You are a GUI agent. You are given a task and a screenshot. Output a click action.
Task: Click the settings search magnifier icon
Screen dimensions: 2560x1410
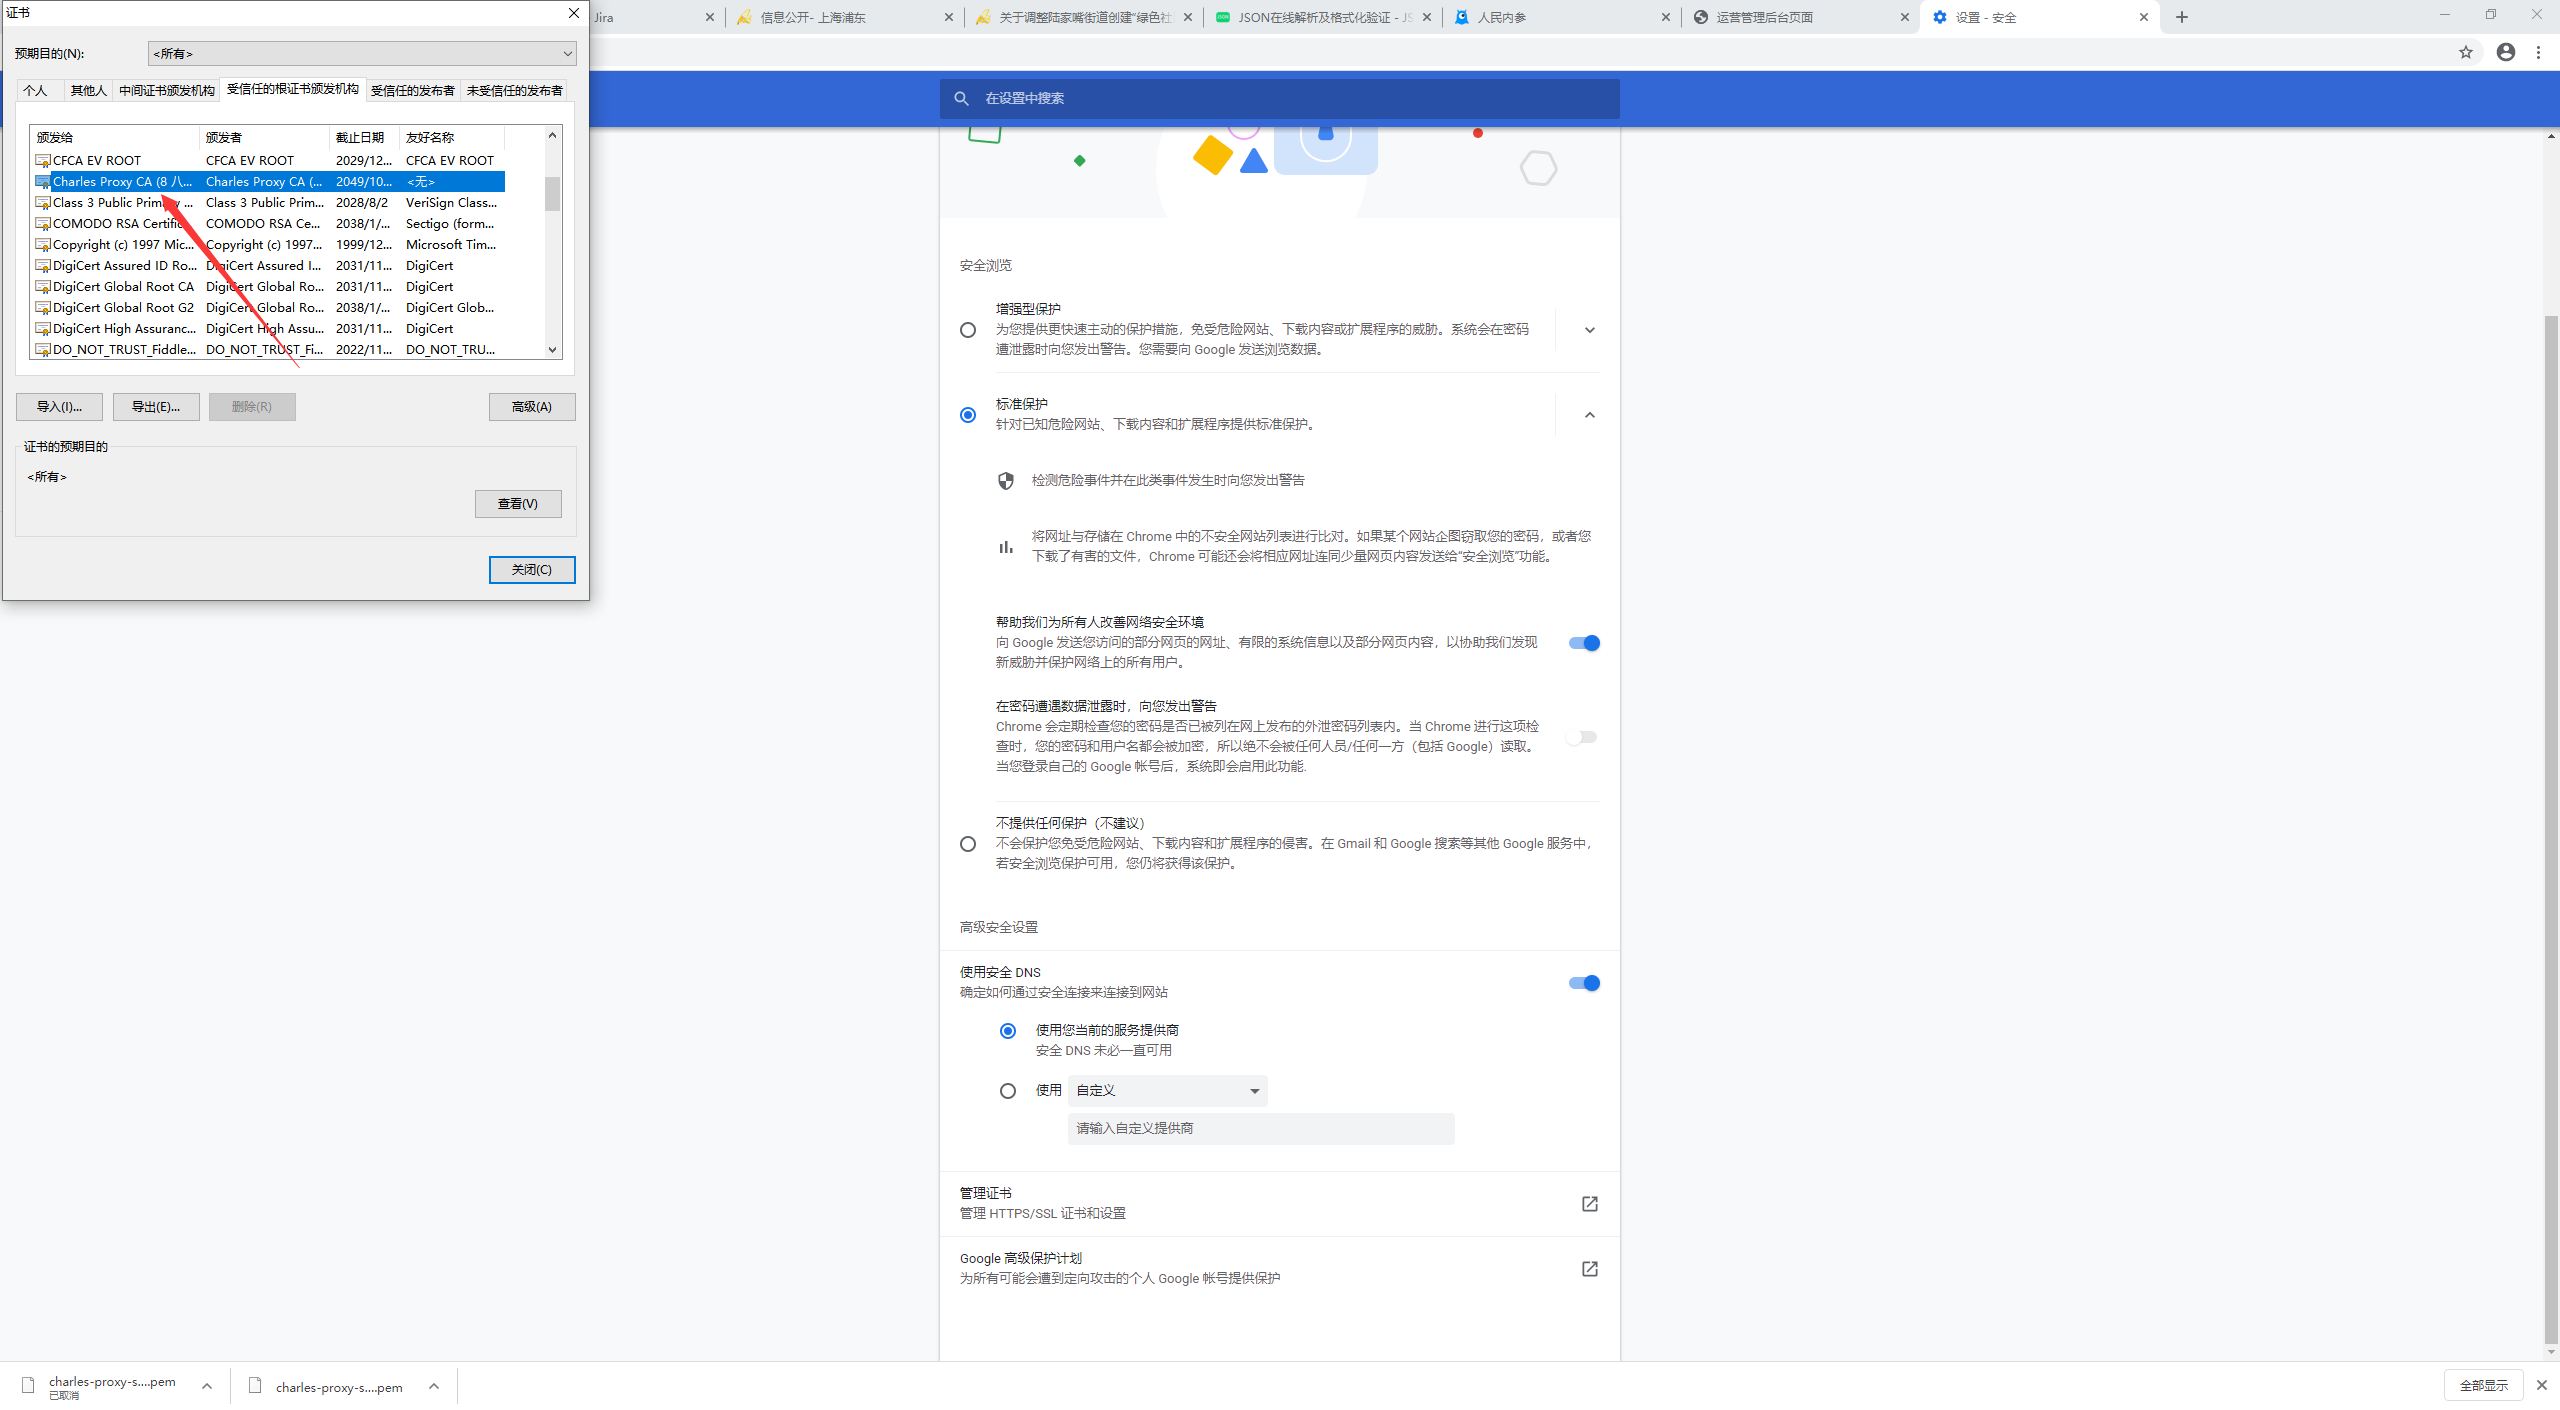[961, 99]
